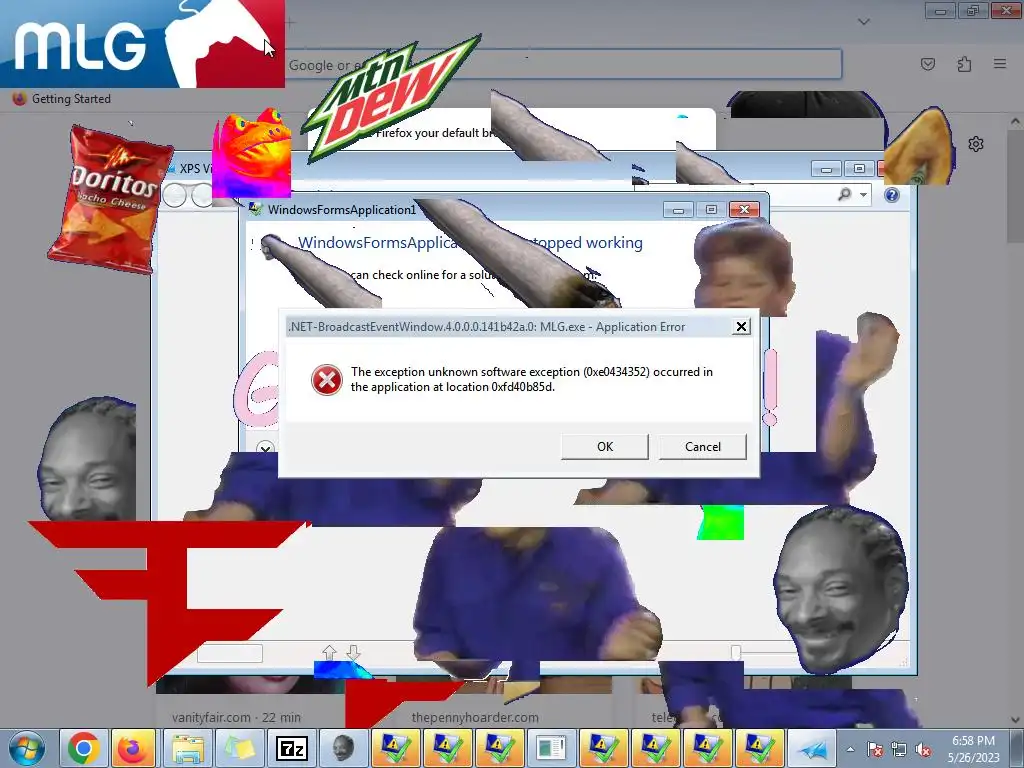Screen dimensions: 1024x768
Task: Open the Firefox extensions puzzle icon
Action: point(964,64)
